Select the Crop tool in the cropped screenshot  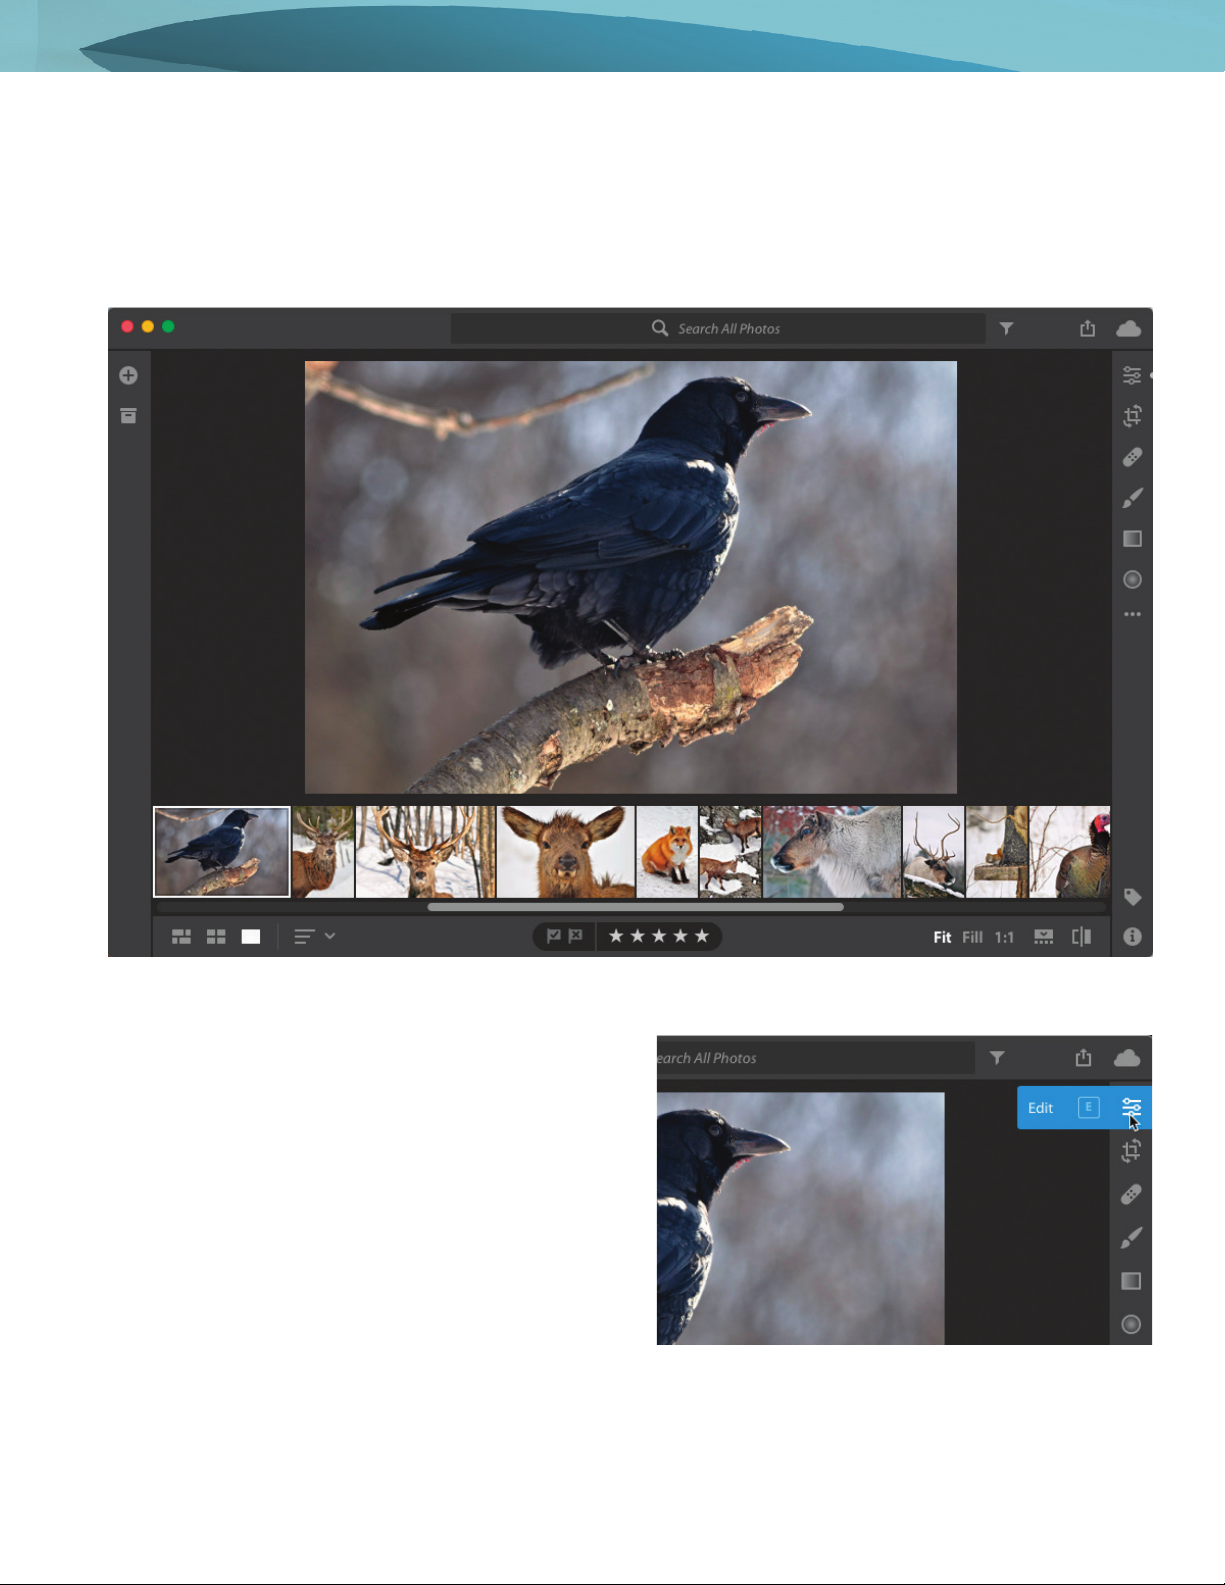tap(1131, 1151)
